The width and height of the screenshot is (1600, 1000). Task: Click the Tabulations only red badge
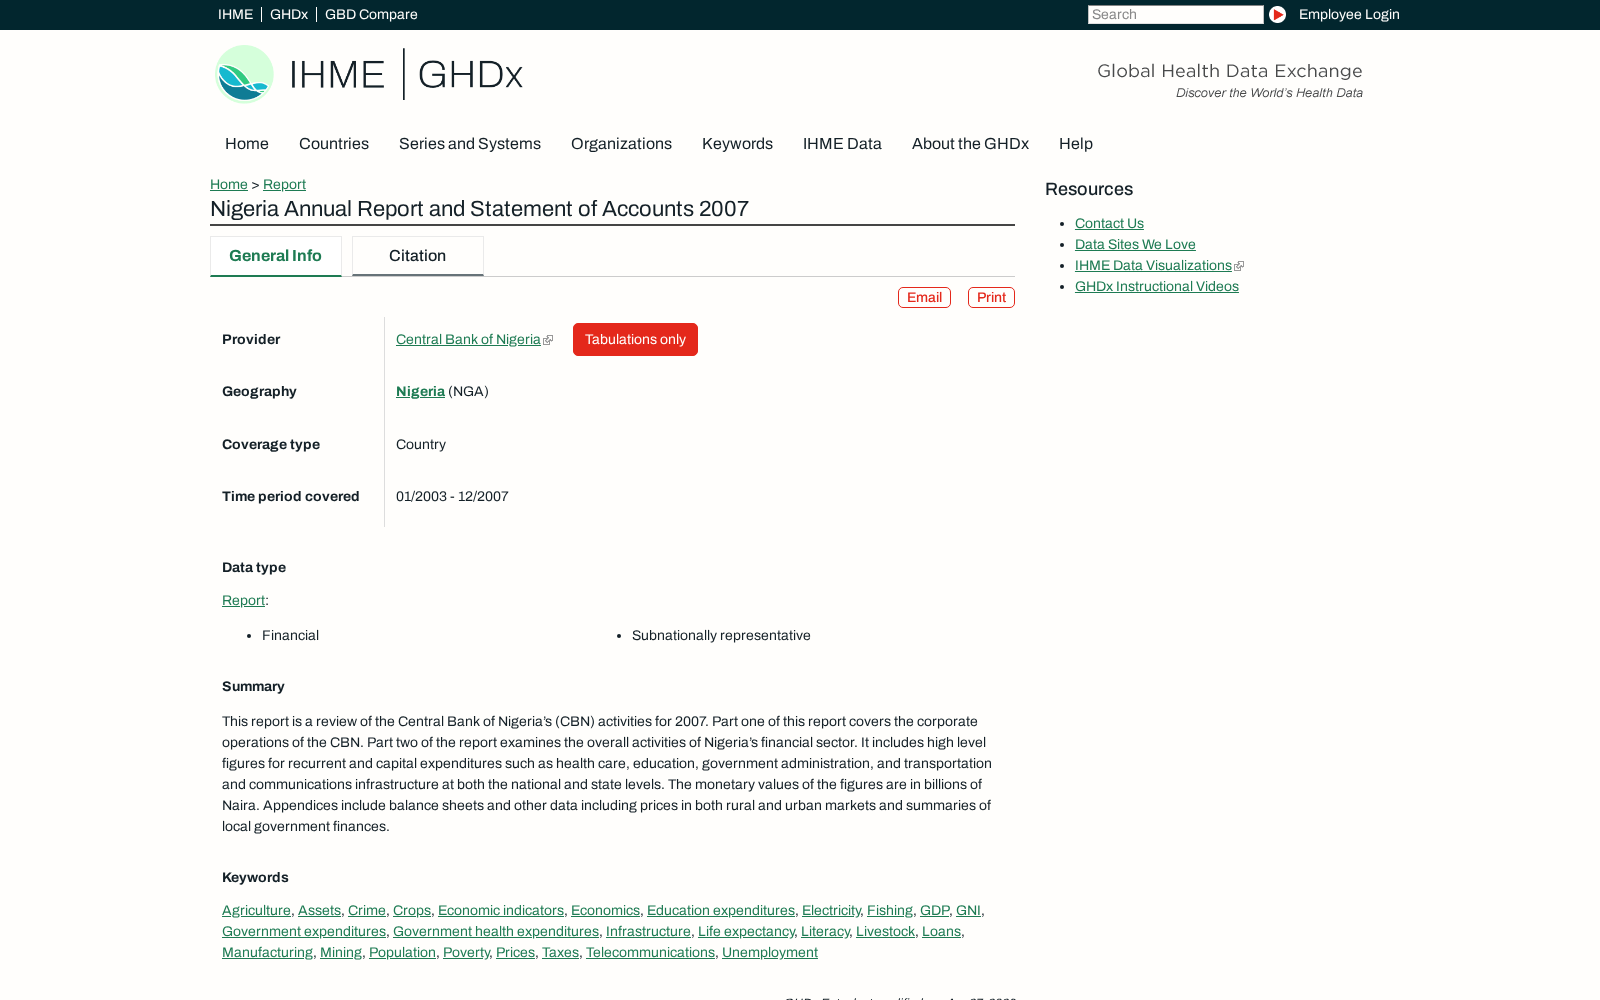point(635,340)
